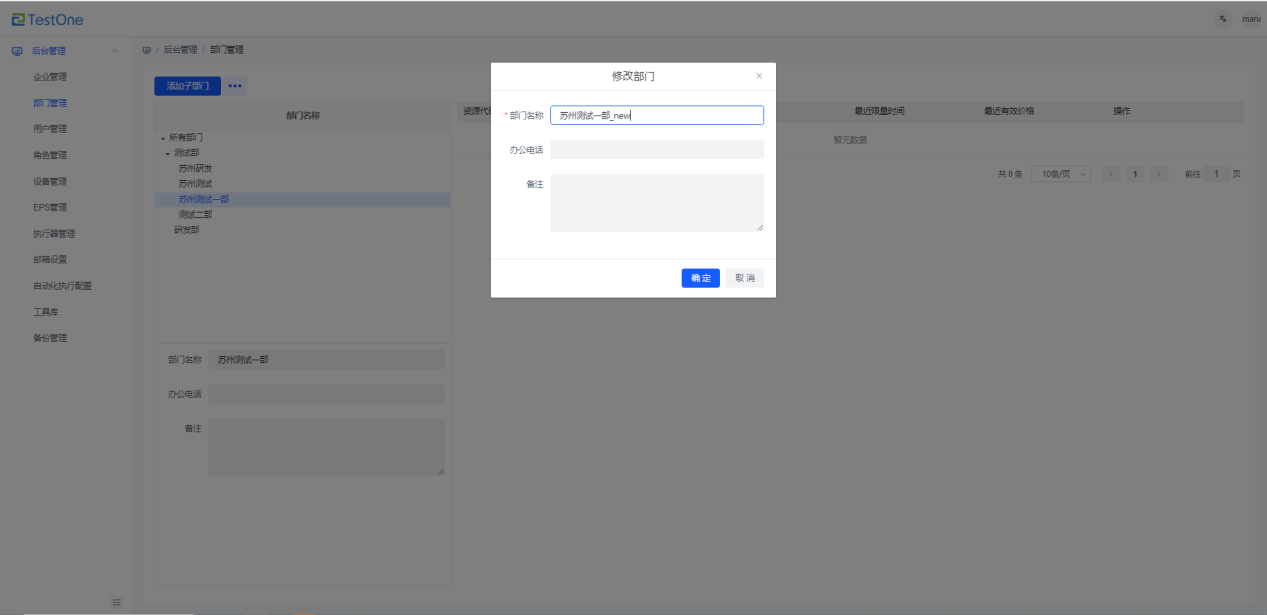The width and height of the screenshot is (1267, 615).
Task: Click the monitor icon beside 后台管理 in sidebar
Action: tap(17, 51)
